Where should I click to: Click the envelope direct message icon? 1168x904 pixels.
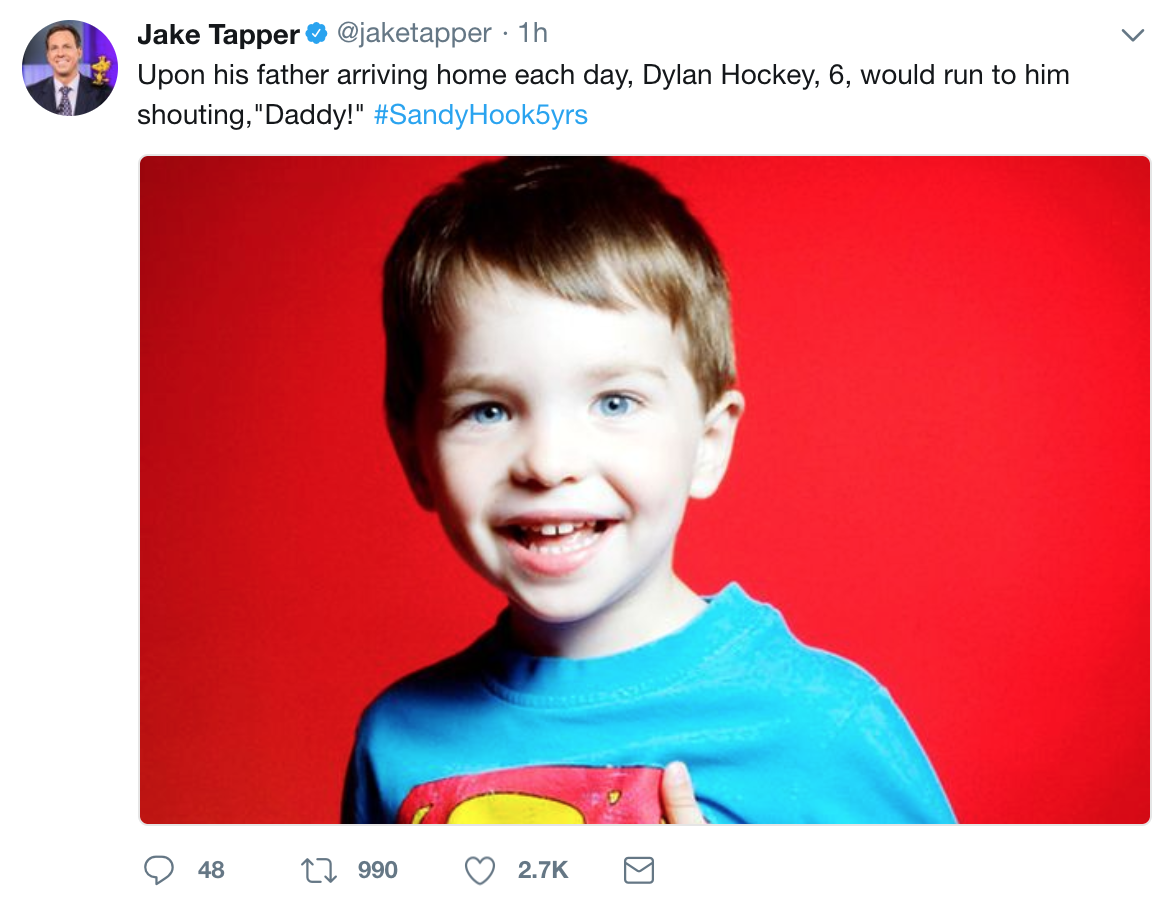click(639, 870)
